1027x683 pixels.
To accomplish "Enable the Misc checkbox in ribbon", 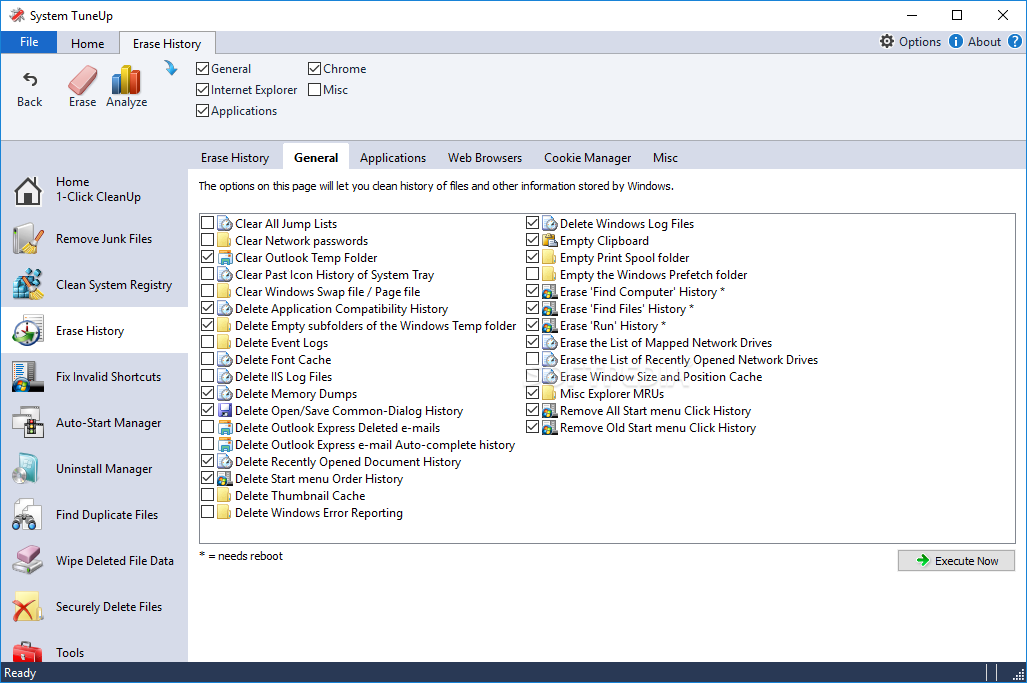I will pos(314,89).
